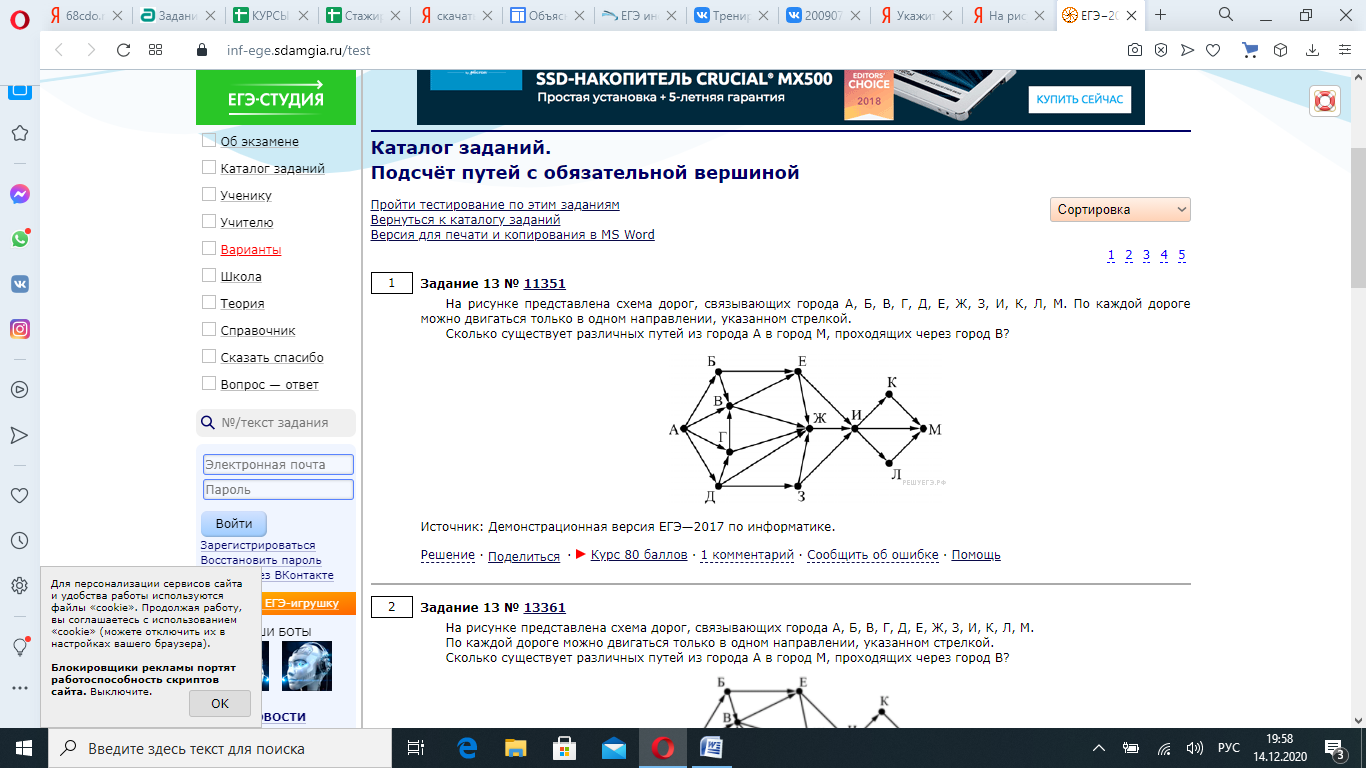
Task: Open the sidebar player icon
Action: [19, 390]
